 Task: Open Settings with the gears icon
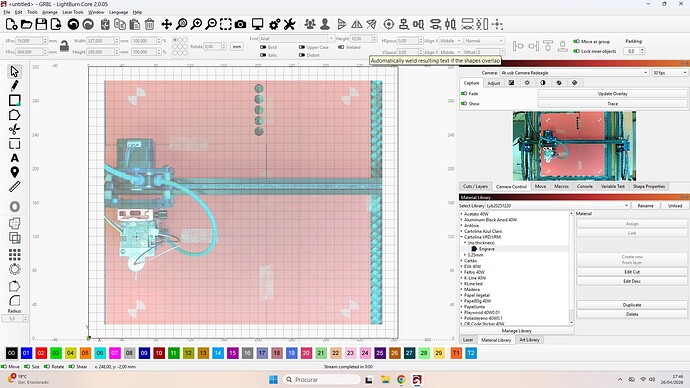(275, 24)
